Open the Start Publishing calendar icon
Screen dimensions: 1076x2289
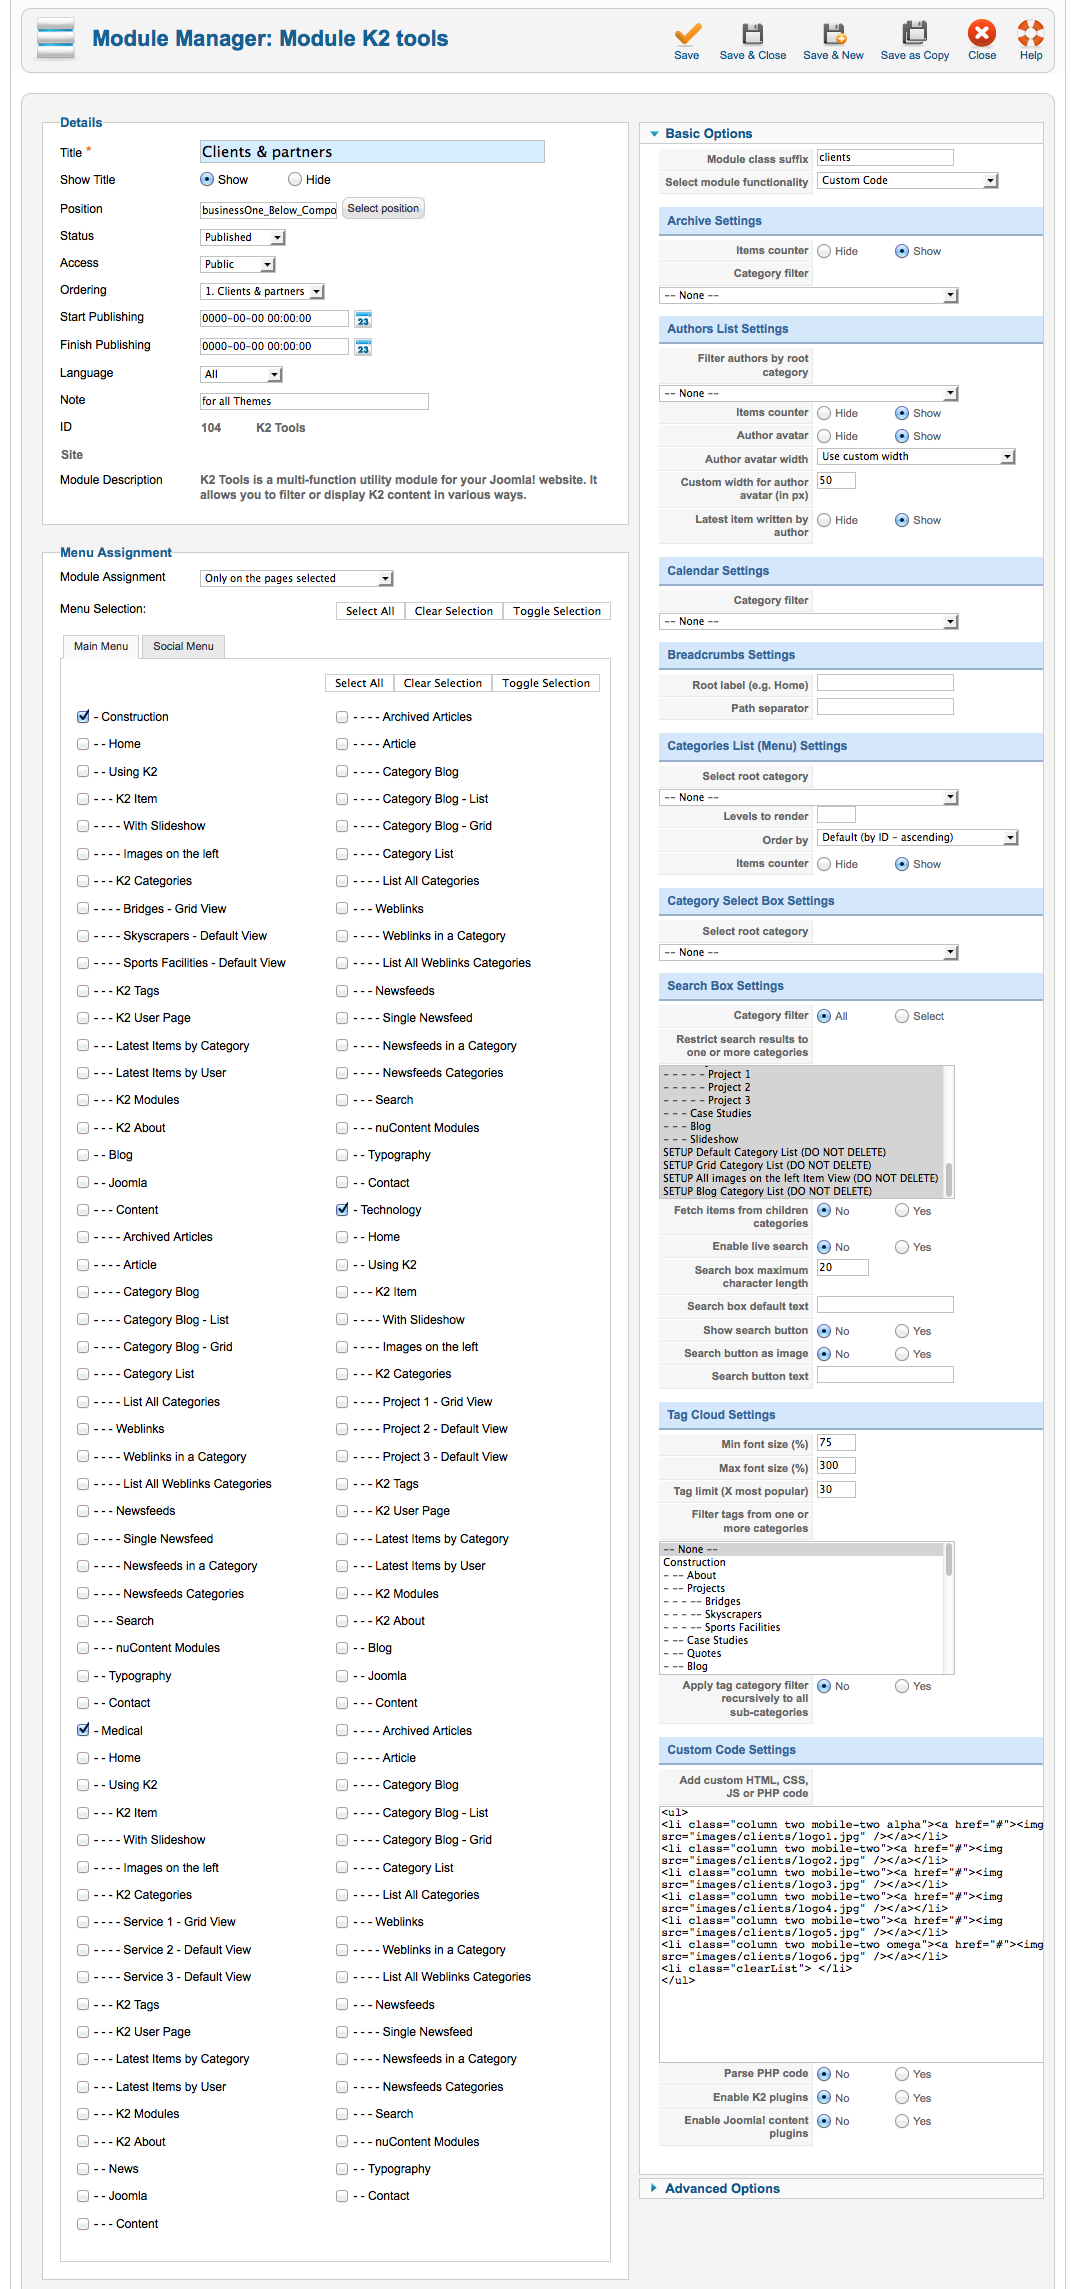tap(363, 319)
